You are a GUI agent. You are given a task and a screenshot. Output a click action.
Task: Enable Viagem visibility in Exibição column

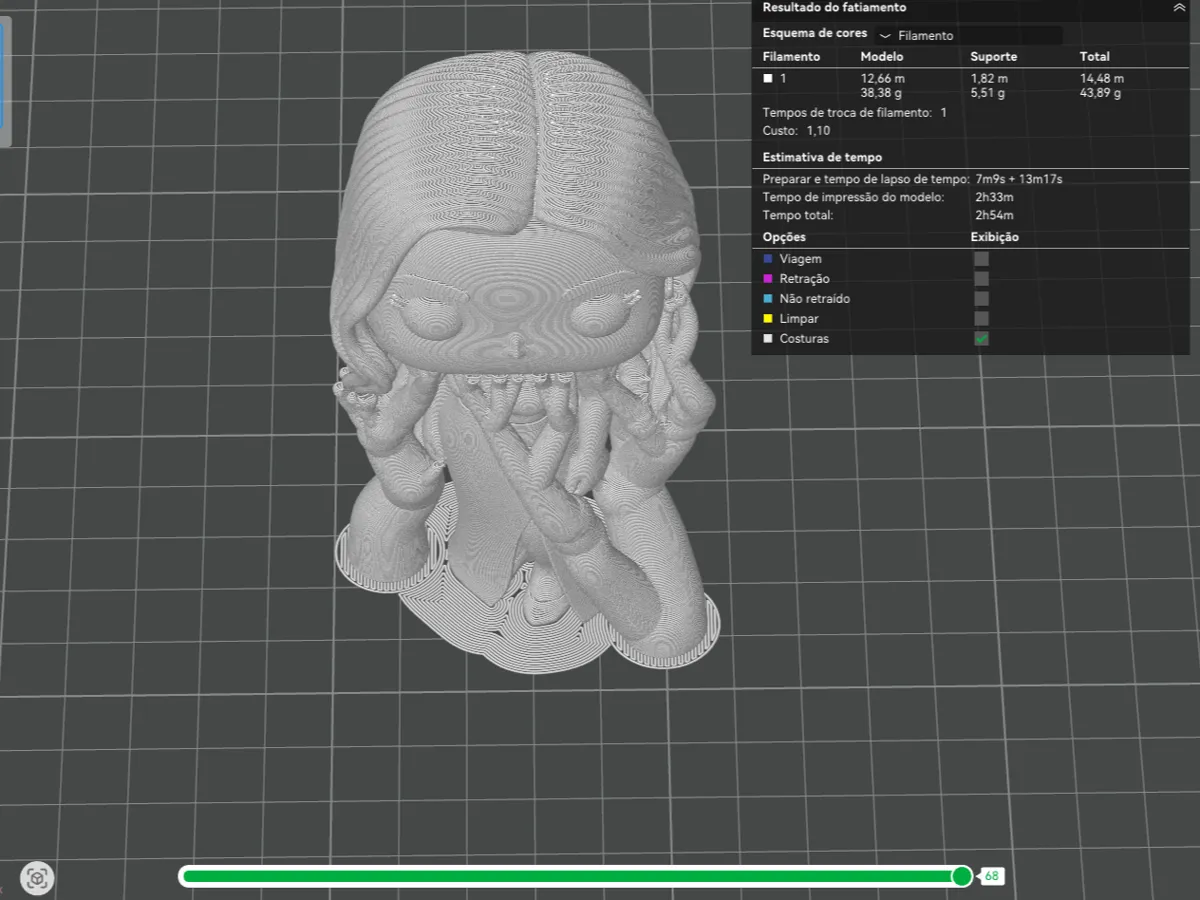(981, 258)
